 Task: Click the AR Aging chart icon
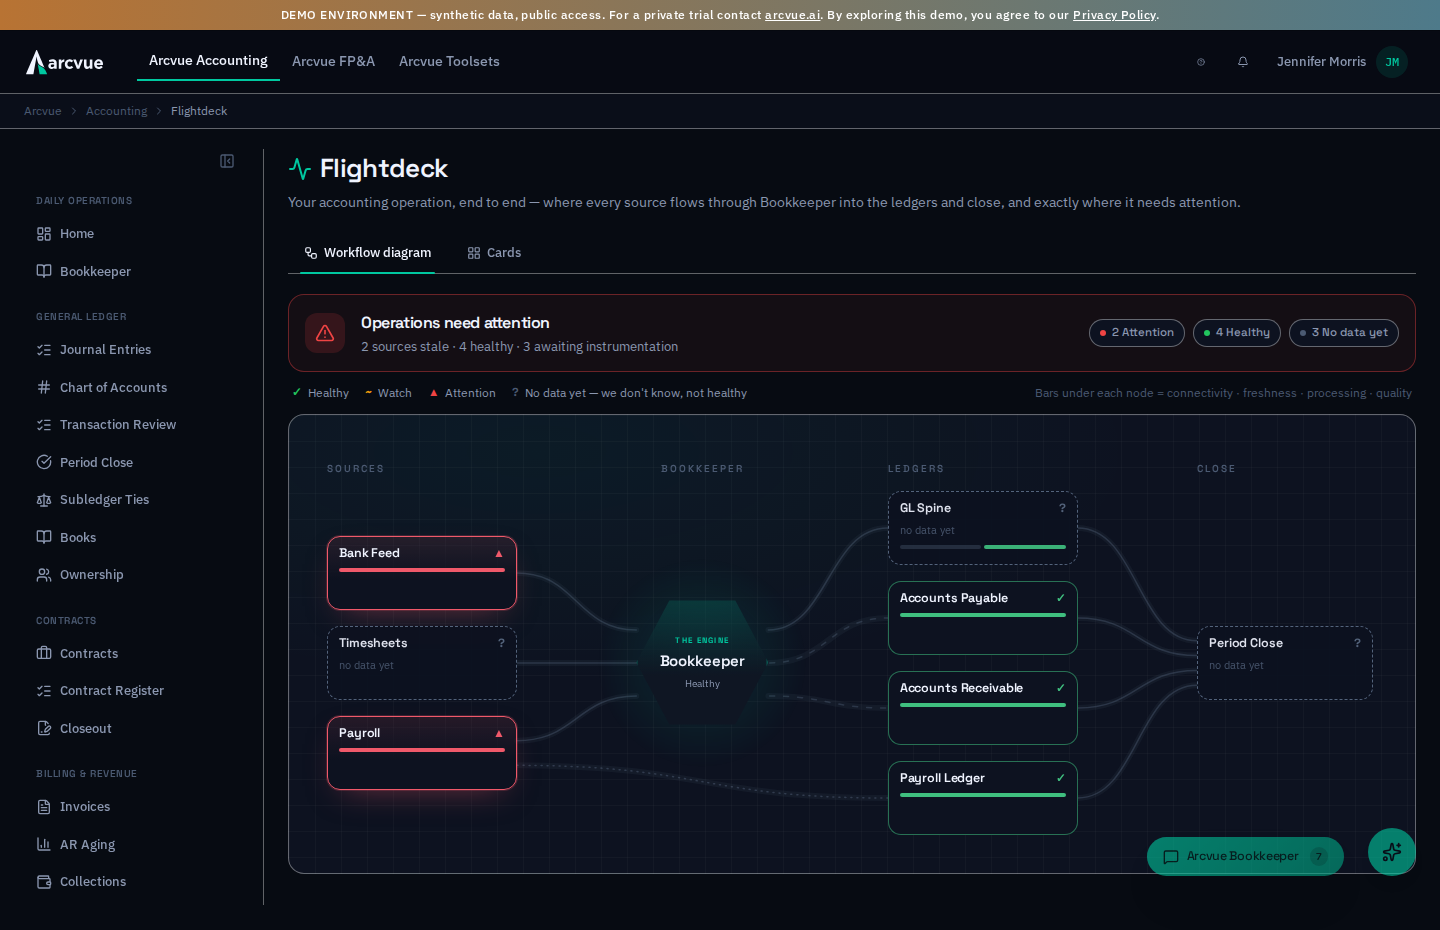point(44,845)
